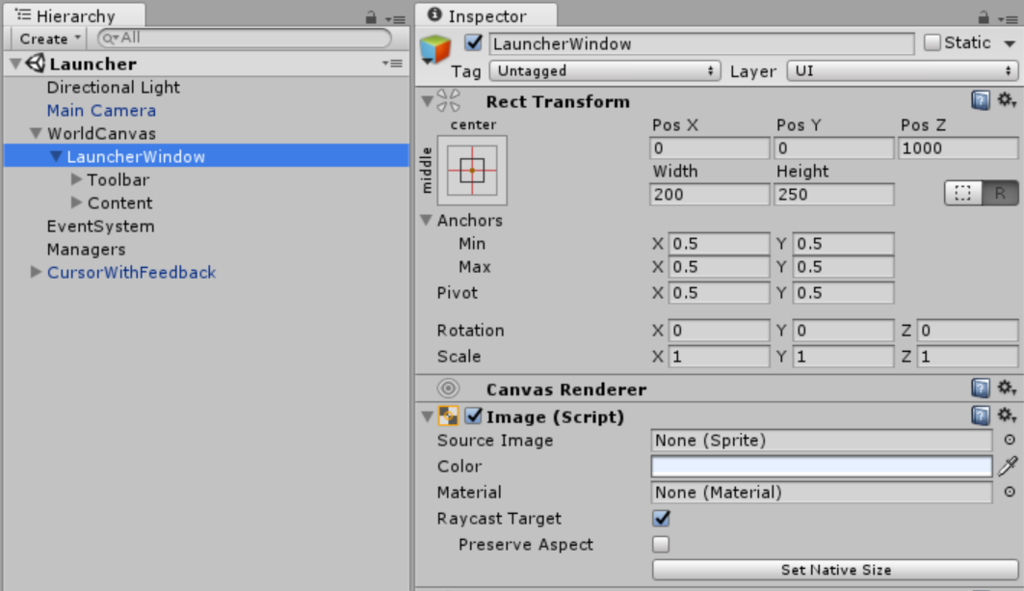Click the Anchors Min X field
The height and width of the screenshot is (591, 1024).
click(x=718, y=244)
